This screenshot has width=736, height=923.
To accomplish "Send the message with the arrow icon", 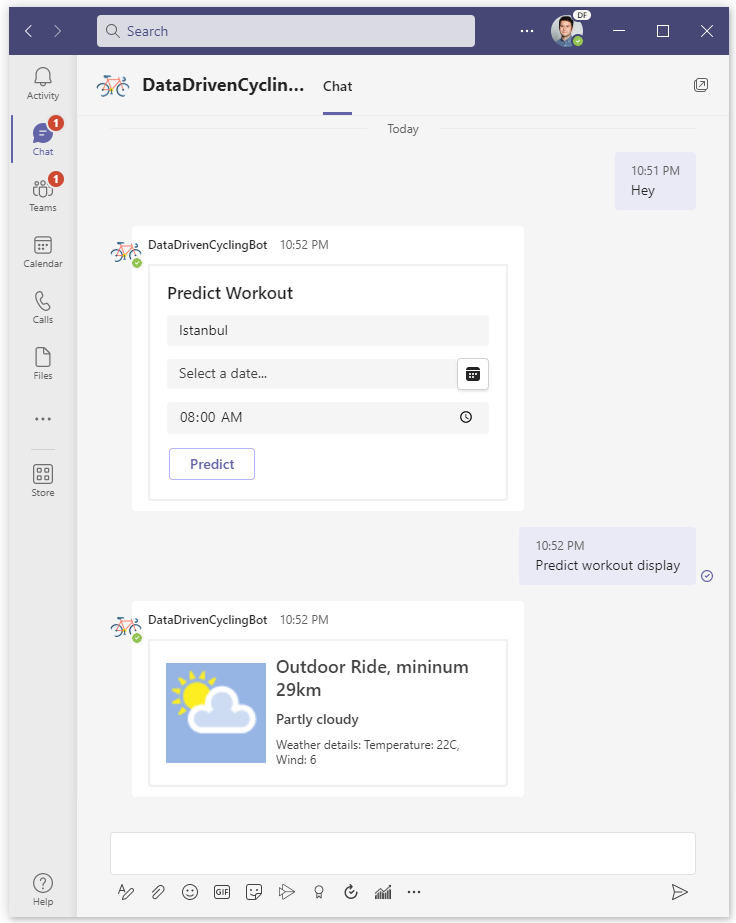I will pos(679,892).
